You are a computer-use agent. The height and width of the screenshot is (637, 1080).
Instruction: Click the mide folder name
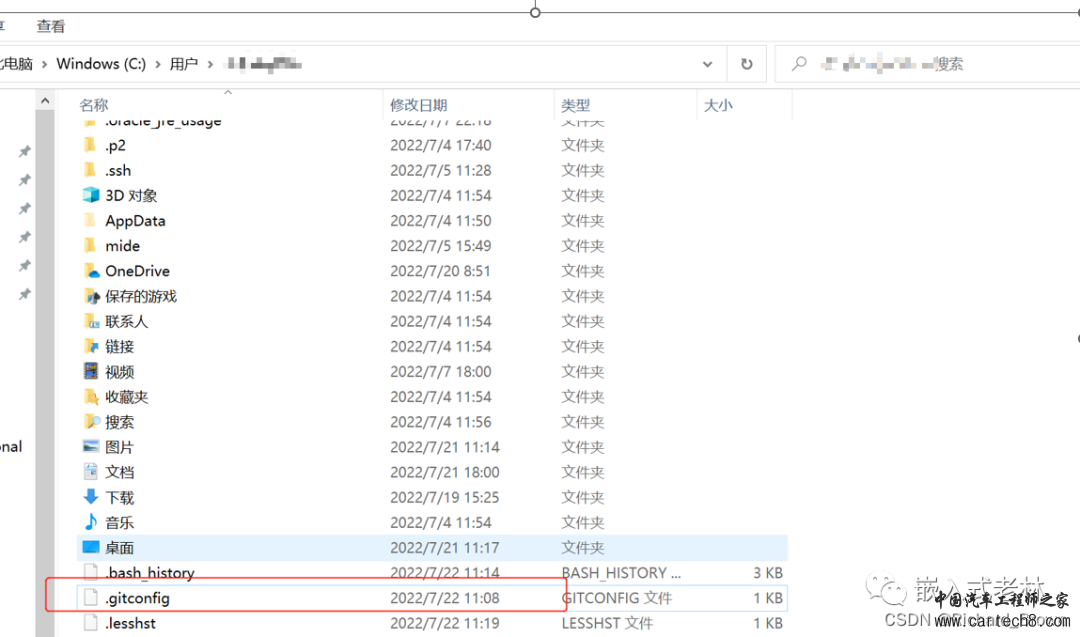[122, 246]
